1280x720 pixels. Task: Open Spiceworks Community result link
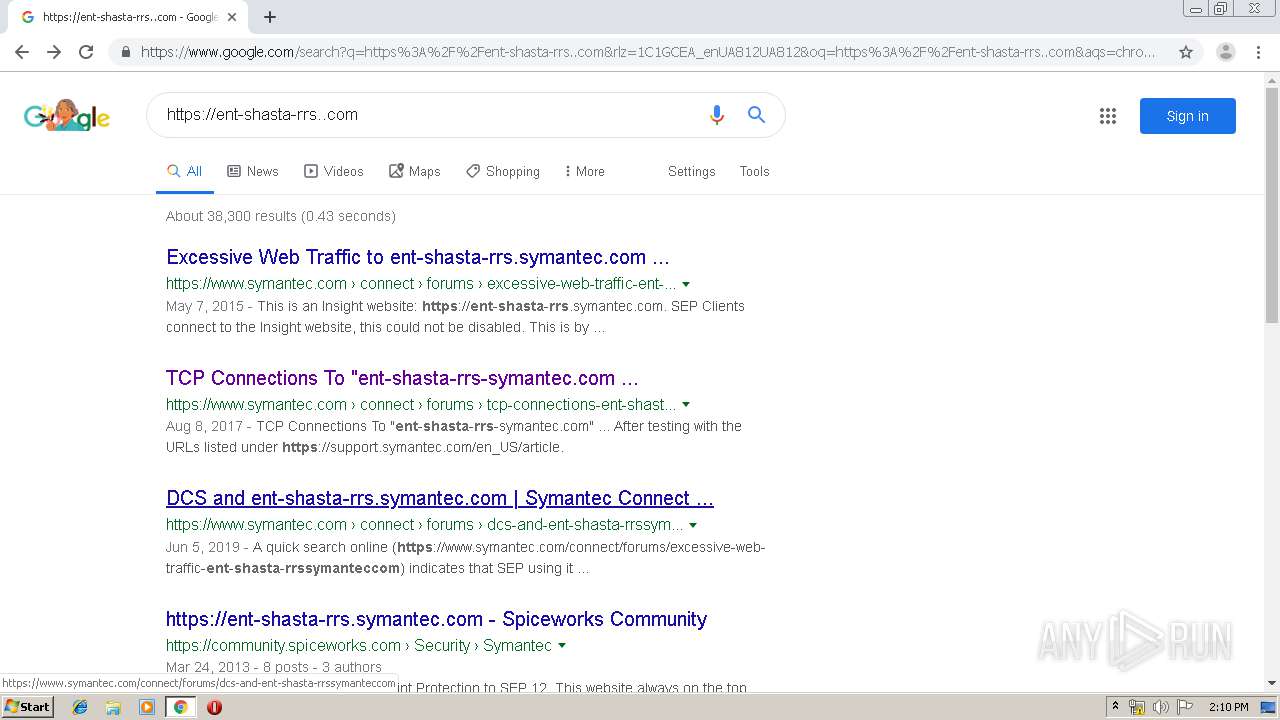(436, 619)
